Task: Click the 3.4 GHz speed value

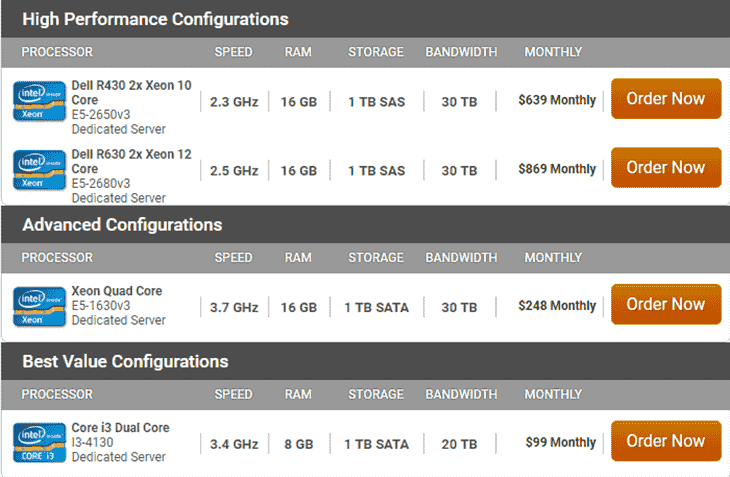Action: coord(234,443)
